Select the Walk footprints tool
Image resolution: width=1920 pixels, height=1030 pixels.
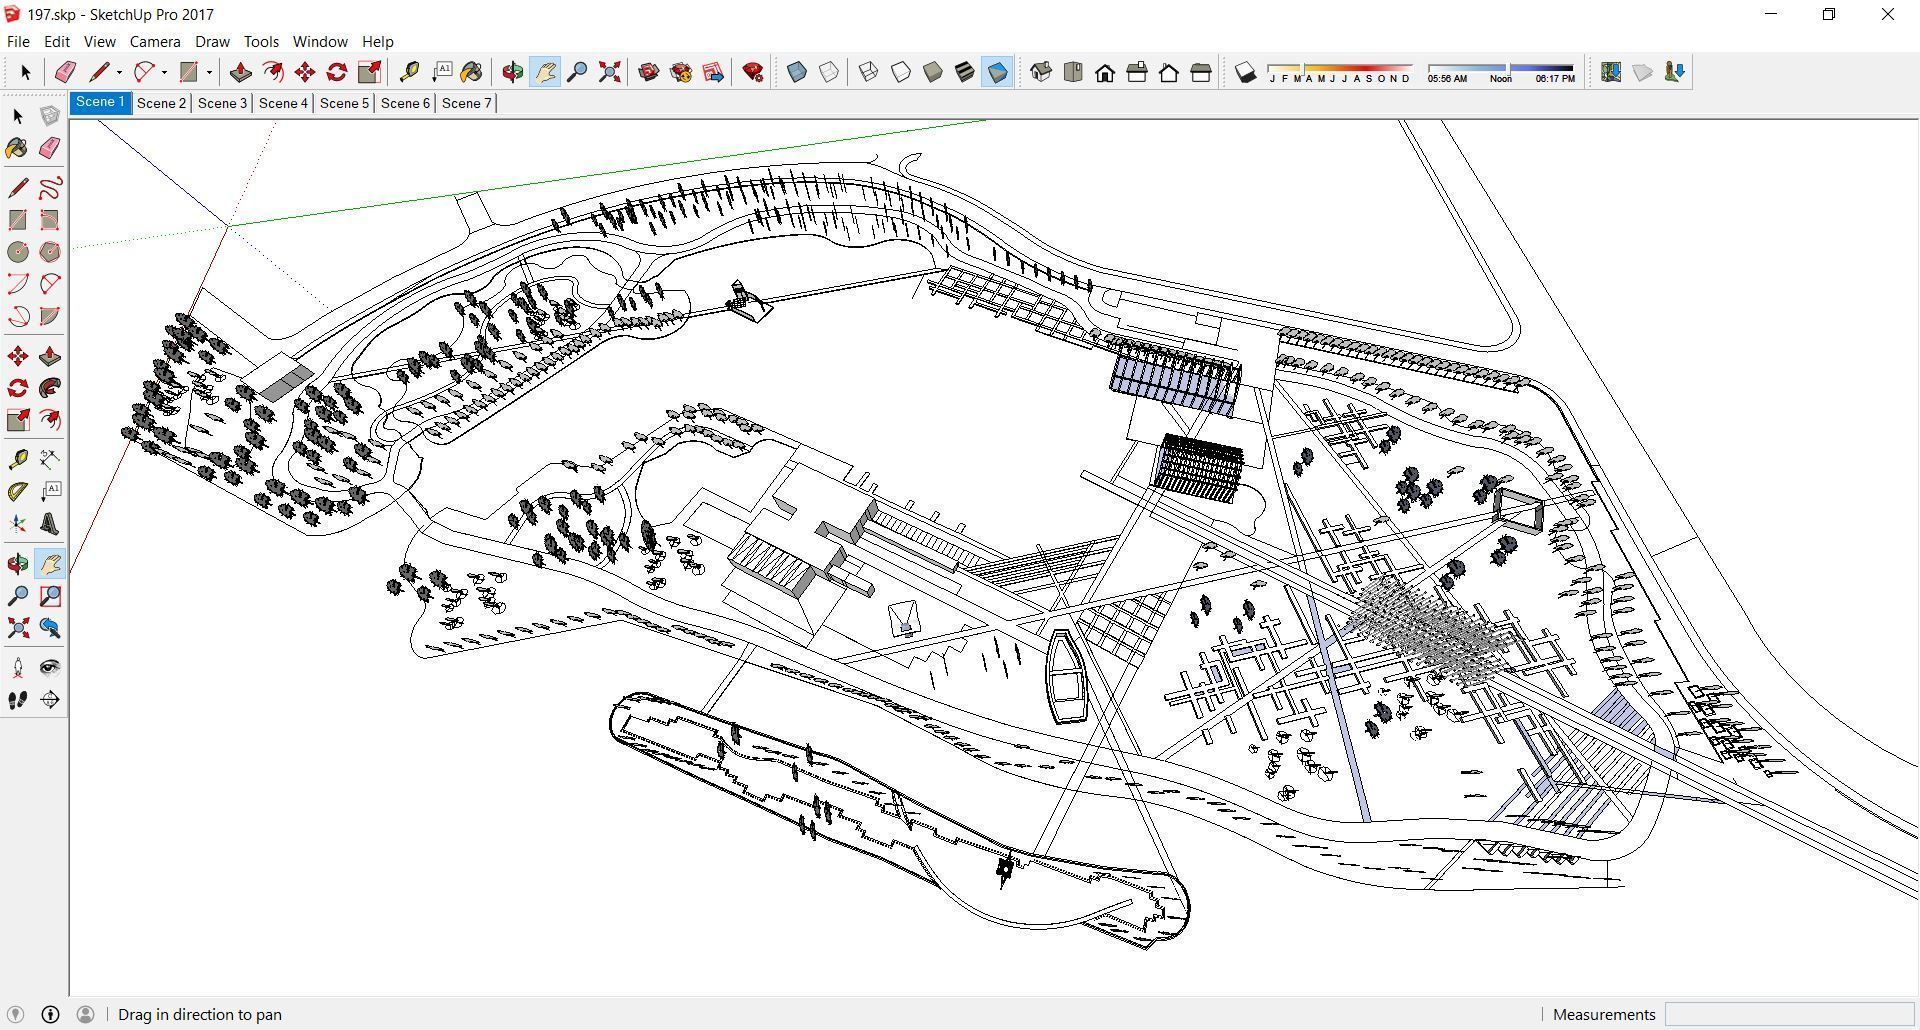point(18,700)
